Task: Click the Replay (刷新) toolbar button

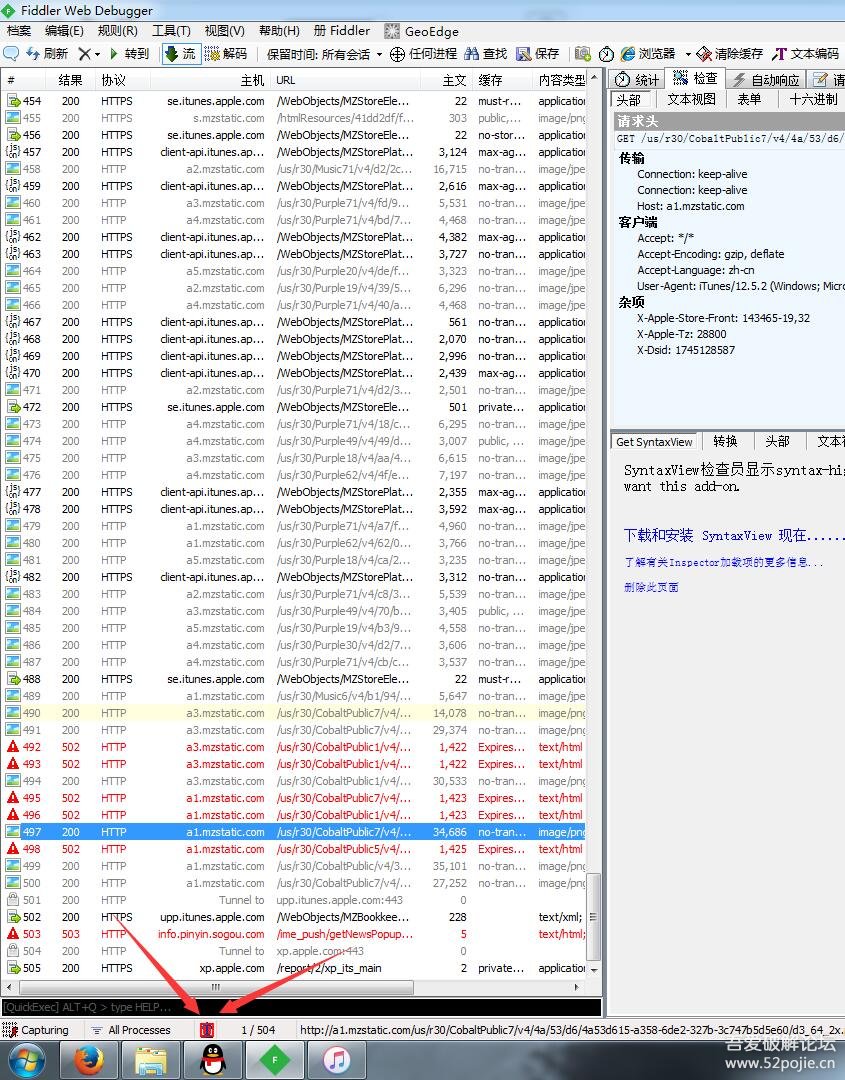Action: (48, 54)
